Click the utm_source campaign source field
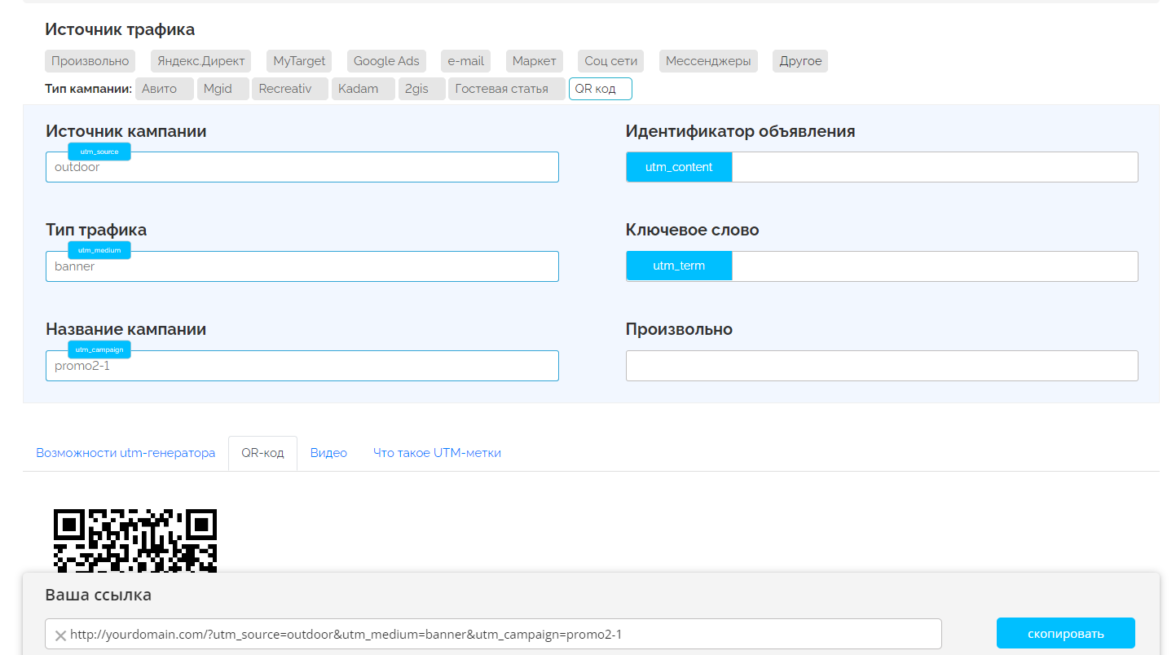This screenshot has height=655, width=1176. click(x=301, y=168)
